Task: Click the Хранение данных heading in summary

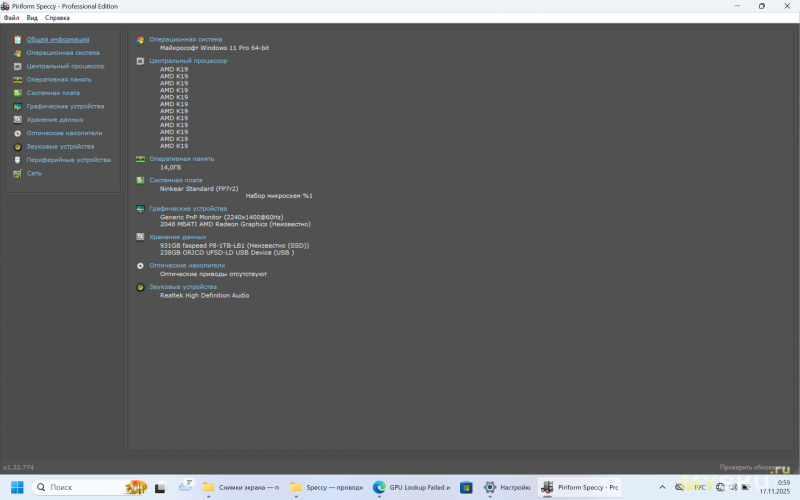Action: click(177, 237)
